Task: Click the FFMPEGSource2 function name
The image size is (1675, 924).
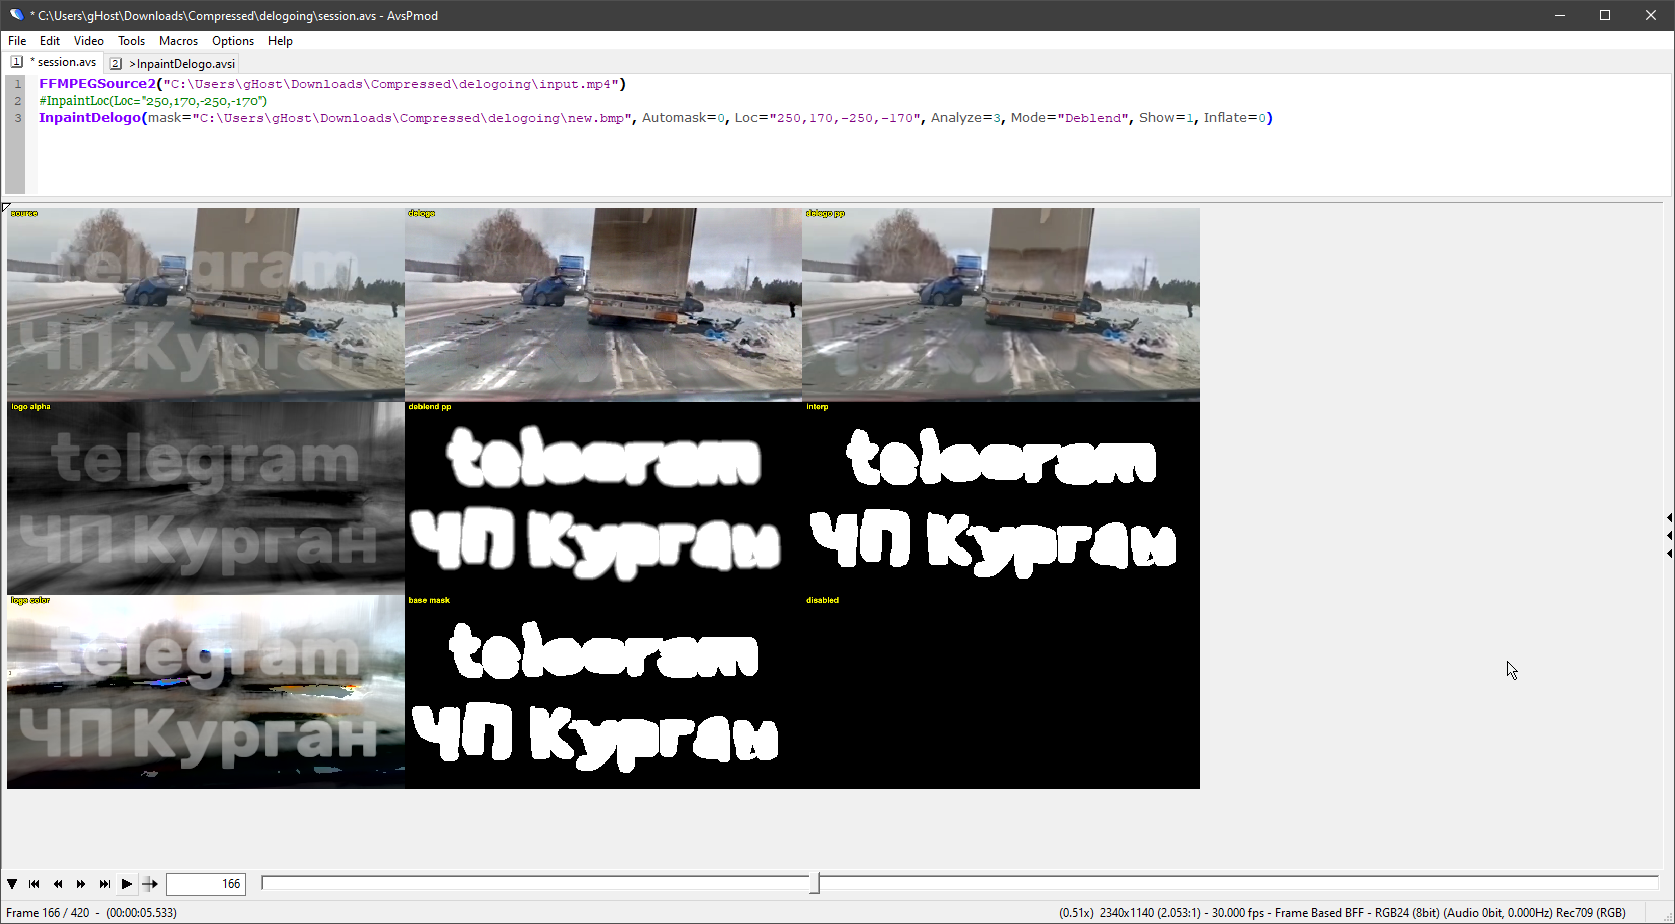Action: pos(98,84)
